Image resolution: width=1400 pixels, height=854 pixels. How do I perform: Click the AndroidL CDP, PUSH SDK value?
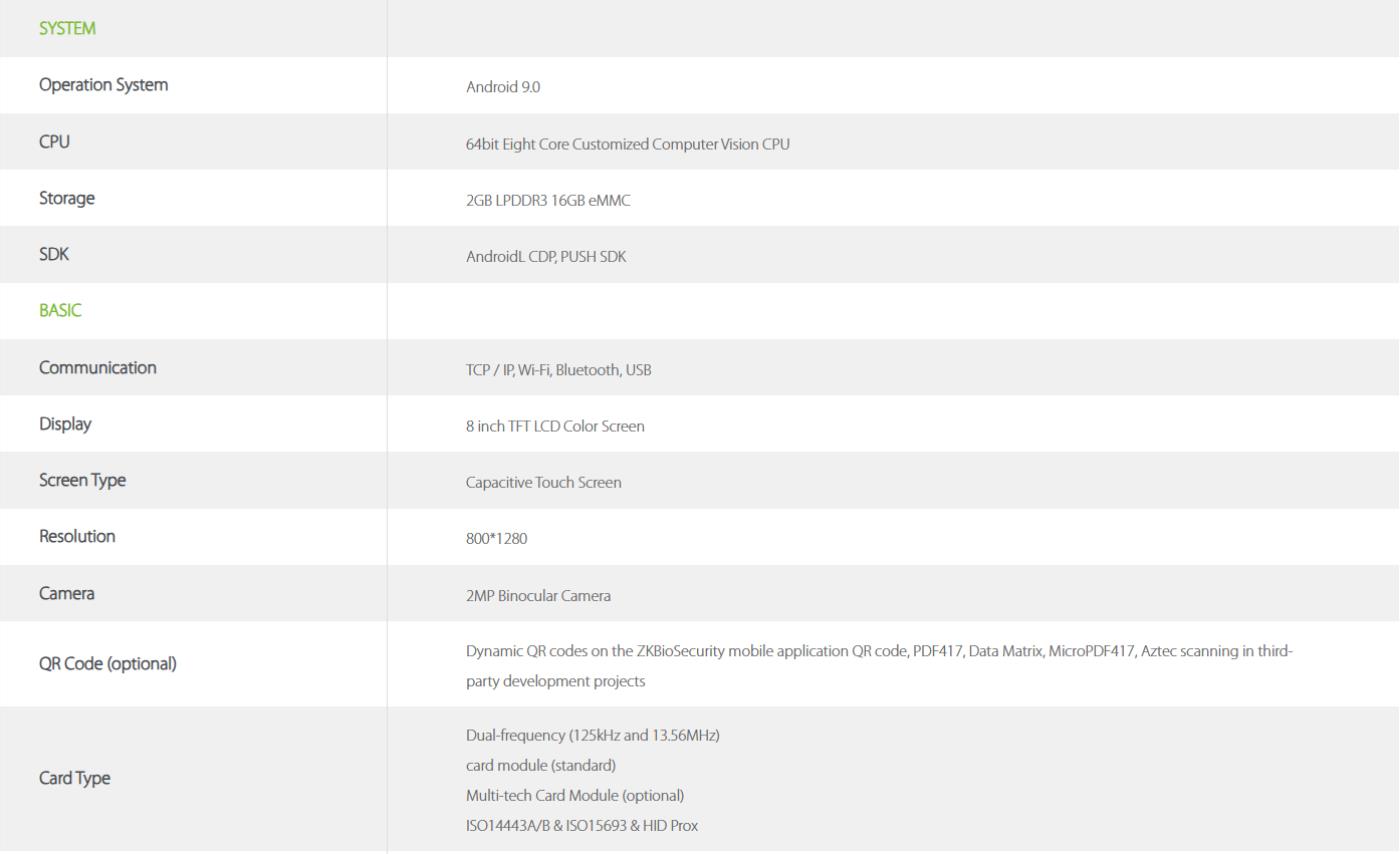(x=546, y=257)
